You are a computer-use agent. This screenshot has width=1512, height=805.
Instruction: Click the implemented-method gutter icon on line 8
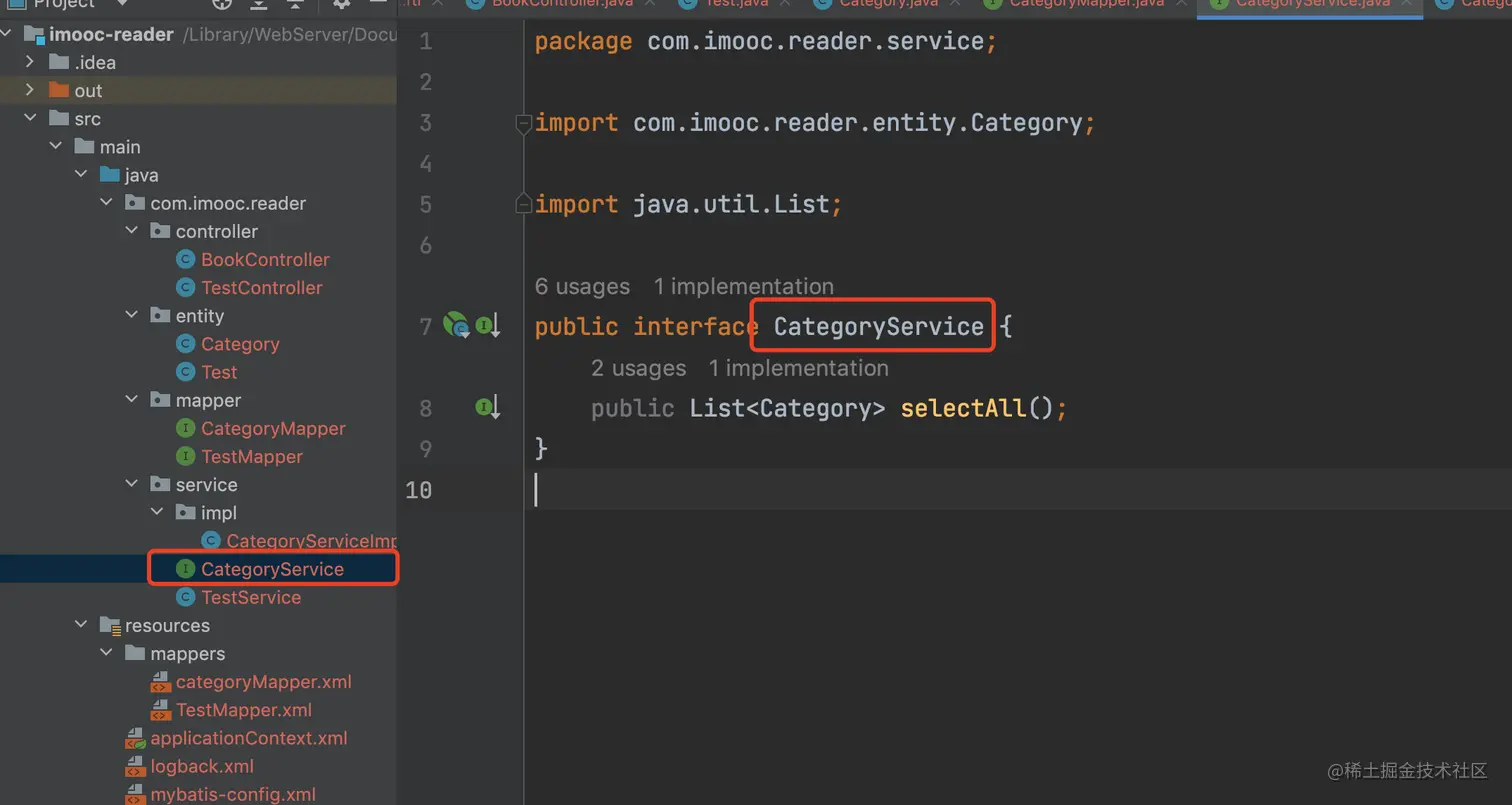coord(487,407)
